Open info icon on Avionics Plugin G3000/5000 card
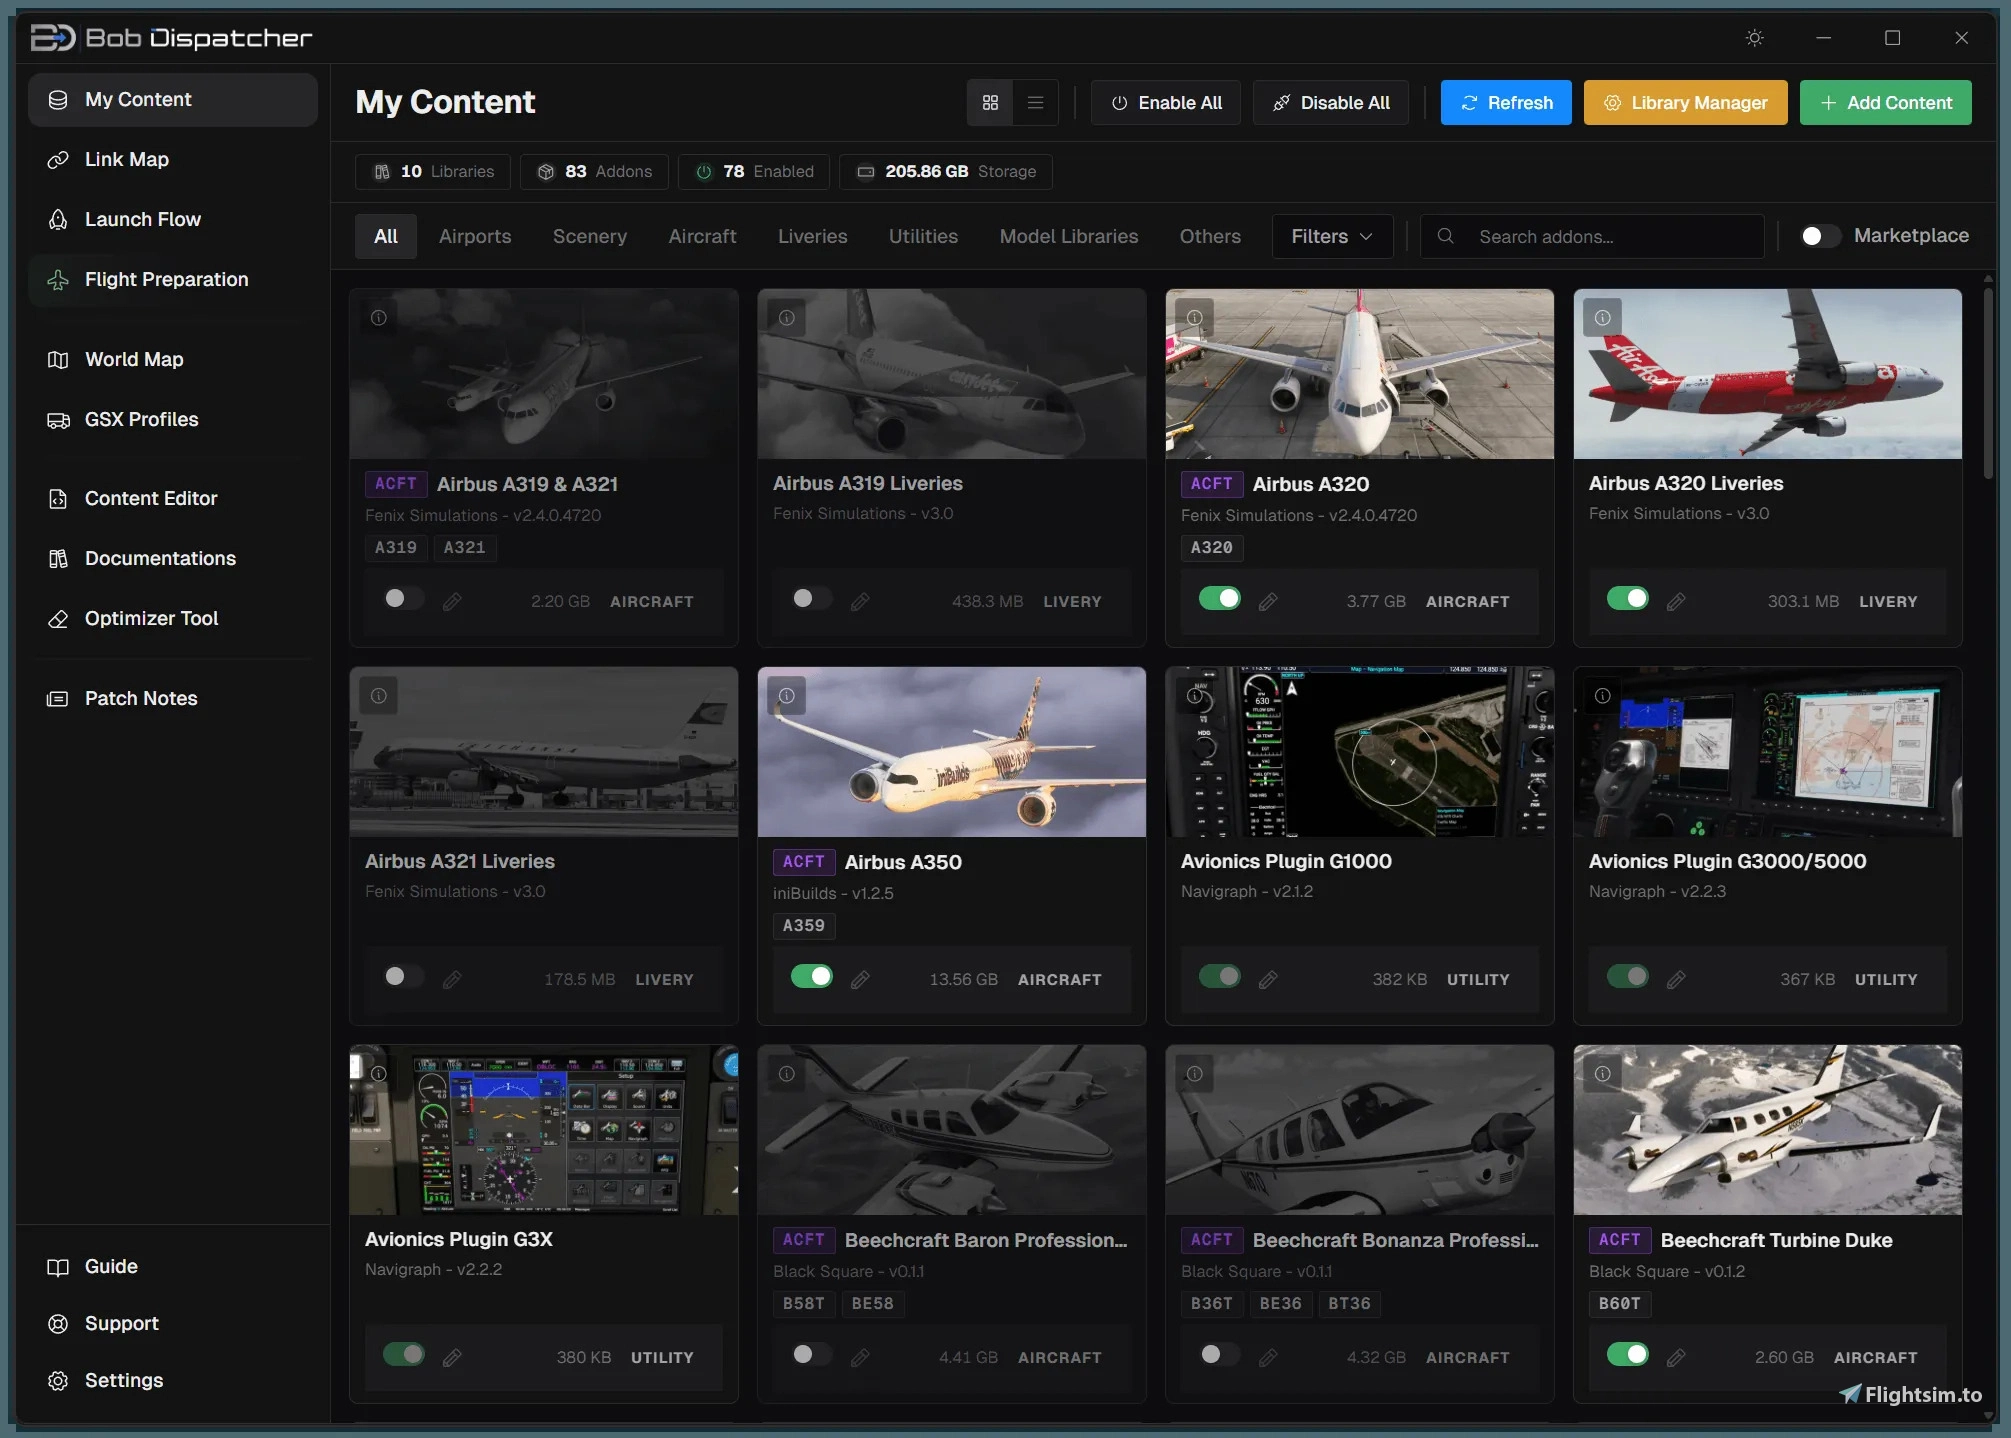2011x1438 pixels. pos(1603,696)
